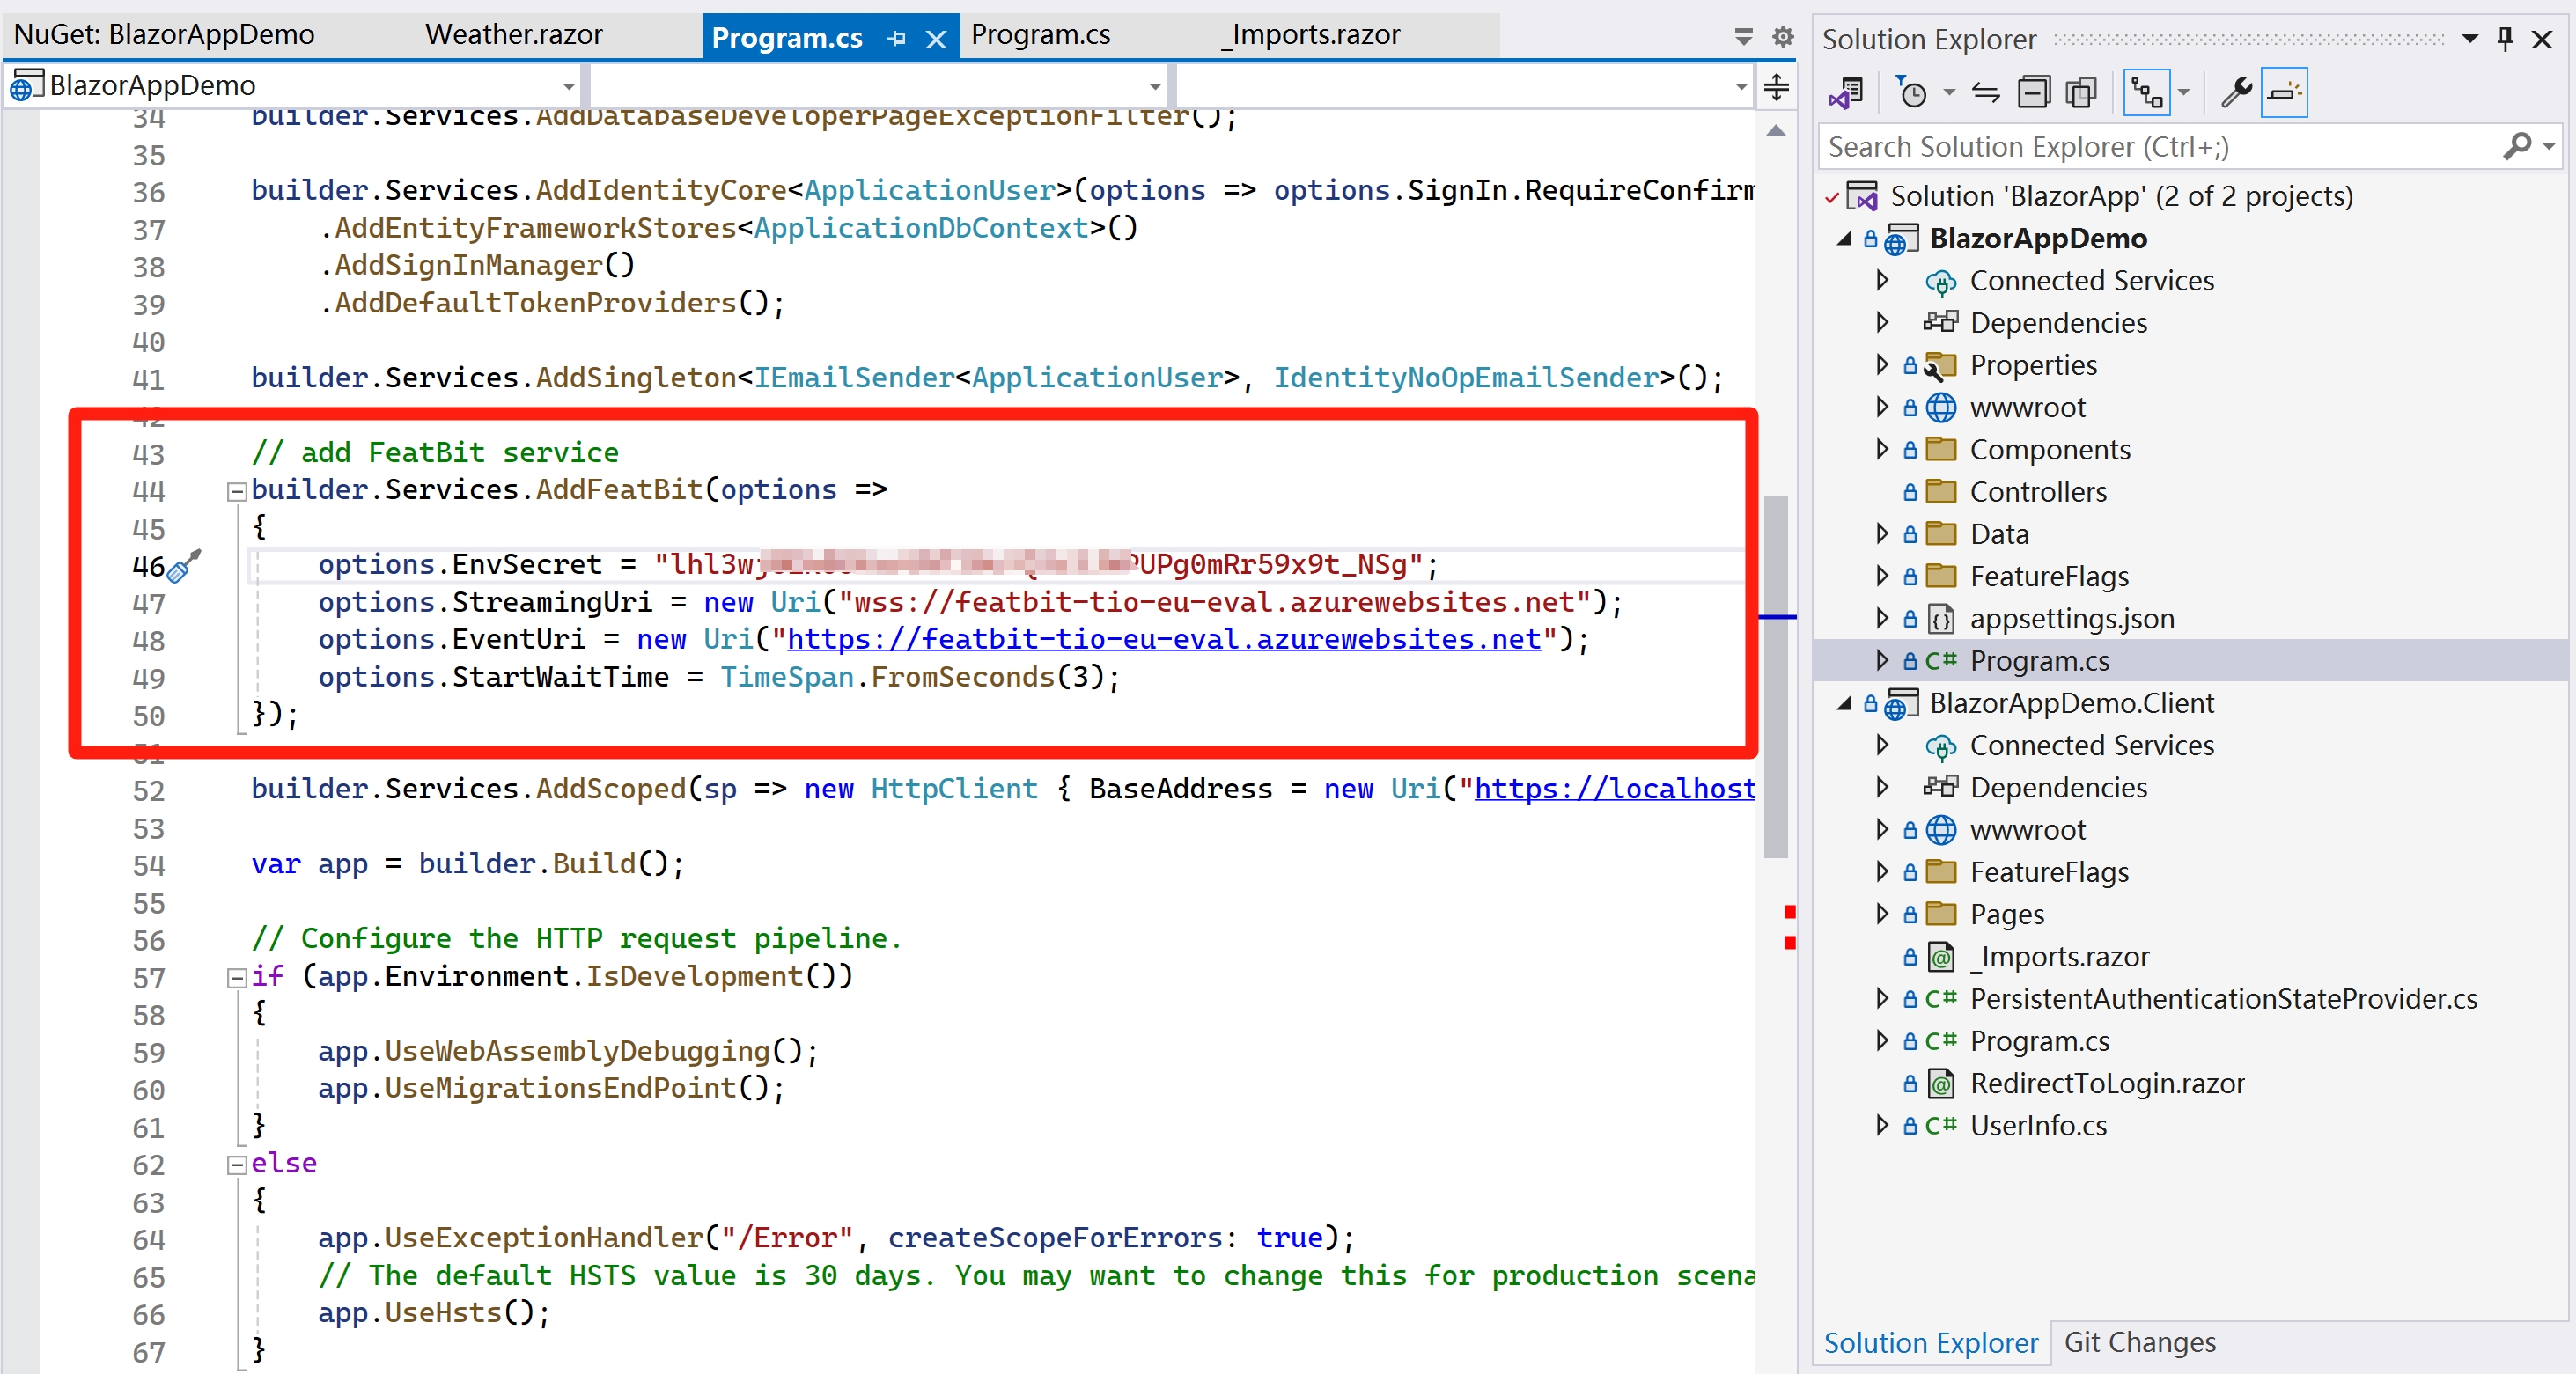Toggle Preview Selected Items button
Viewport: 2576px width, 1374px height.
2284,93
